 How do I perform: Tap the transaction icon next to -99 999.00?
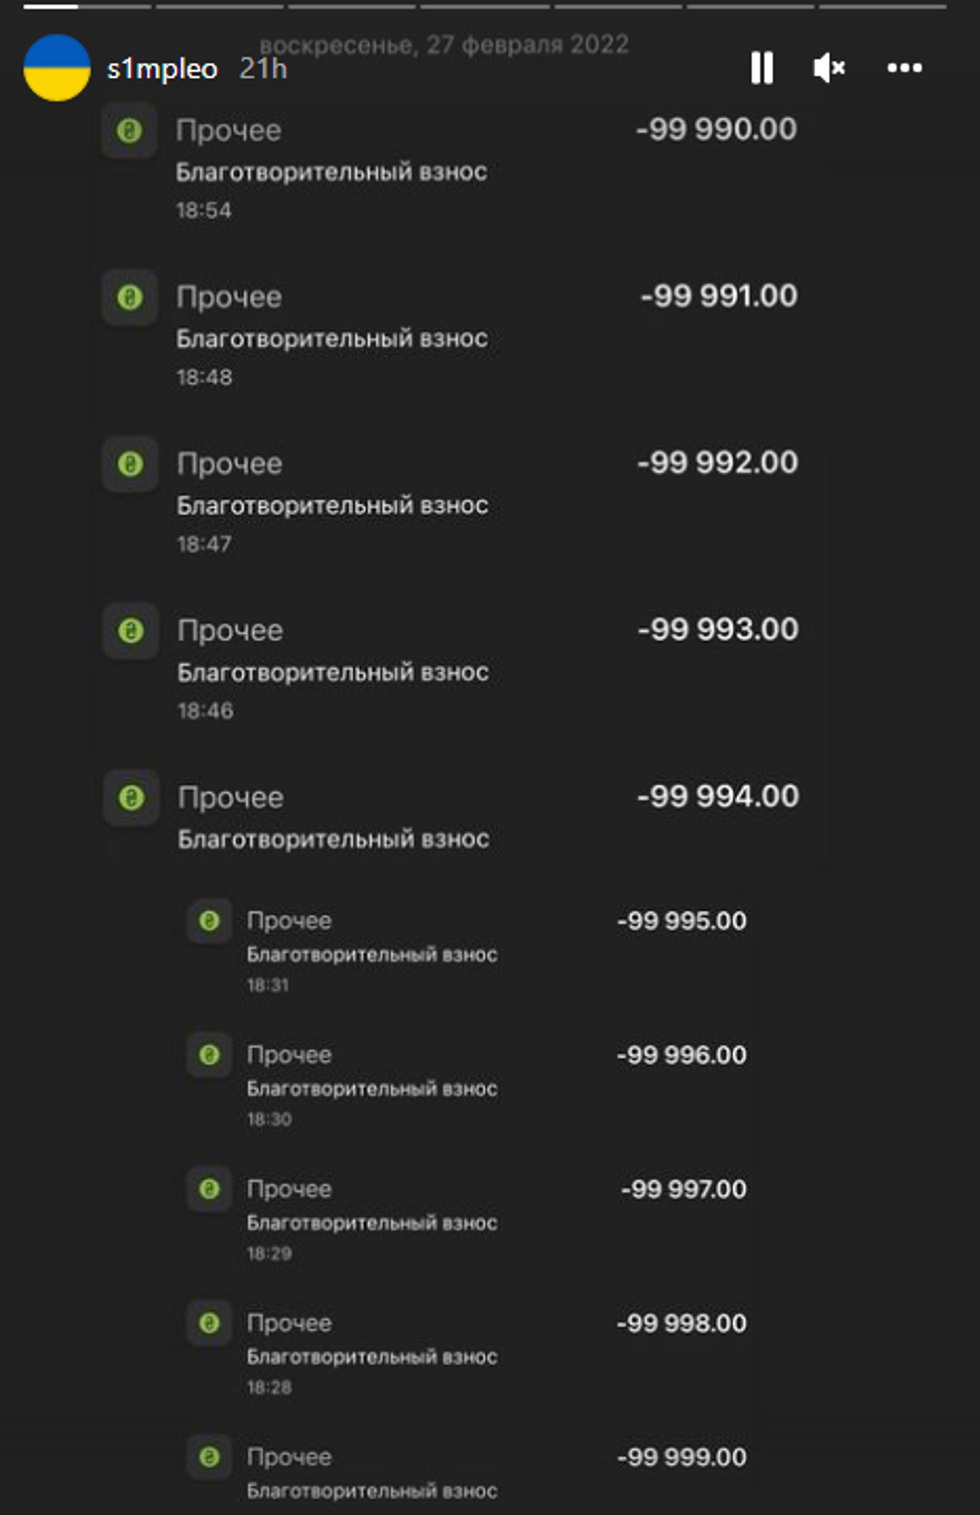(x=209, y=1457)
